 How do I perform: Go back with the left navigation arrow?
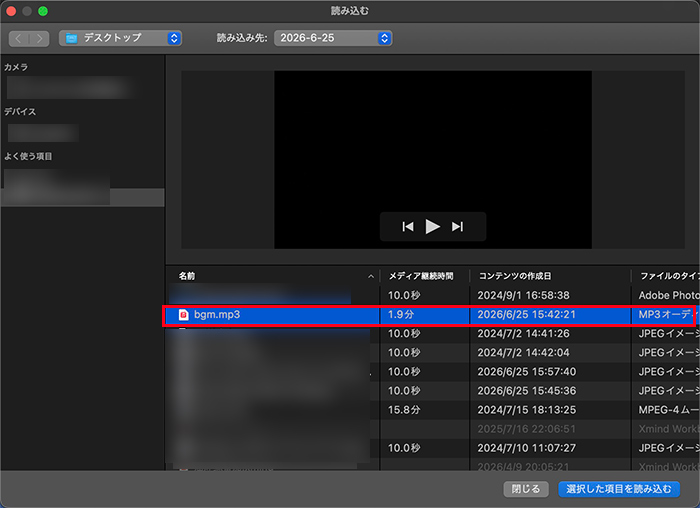pyautogui.click(x=19, y=38)
